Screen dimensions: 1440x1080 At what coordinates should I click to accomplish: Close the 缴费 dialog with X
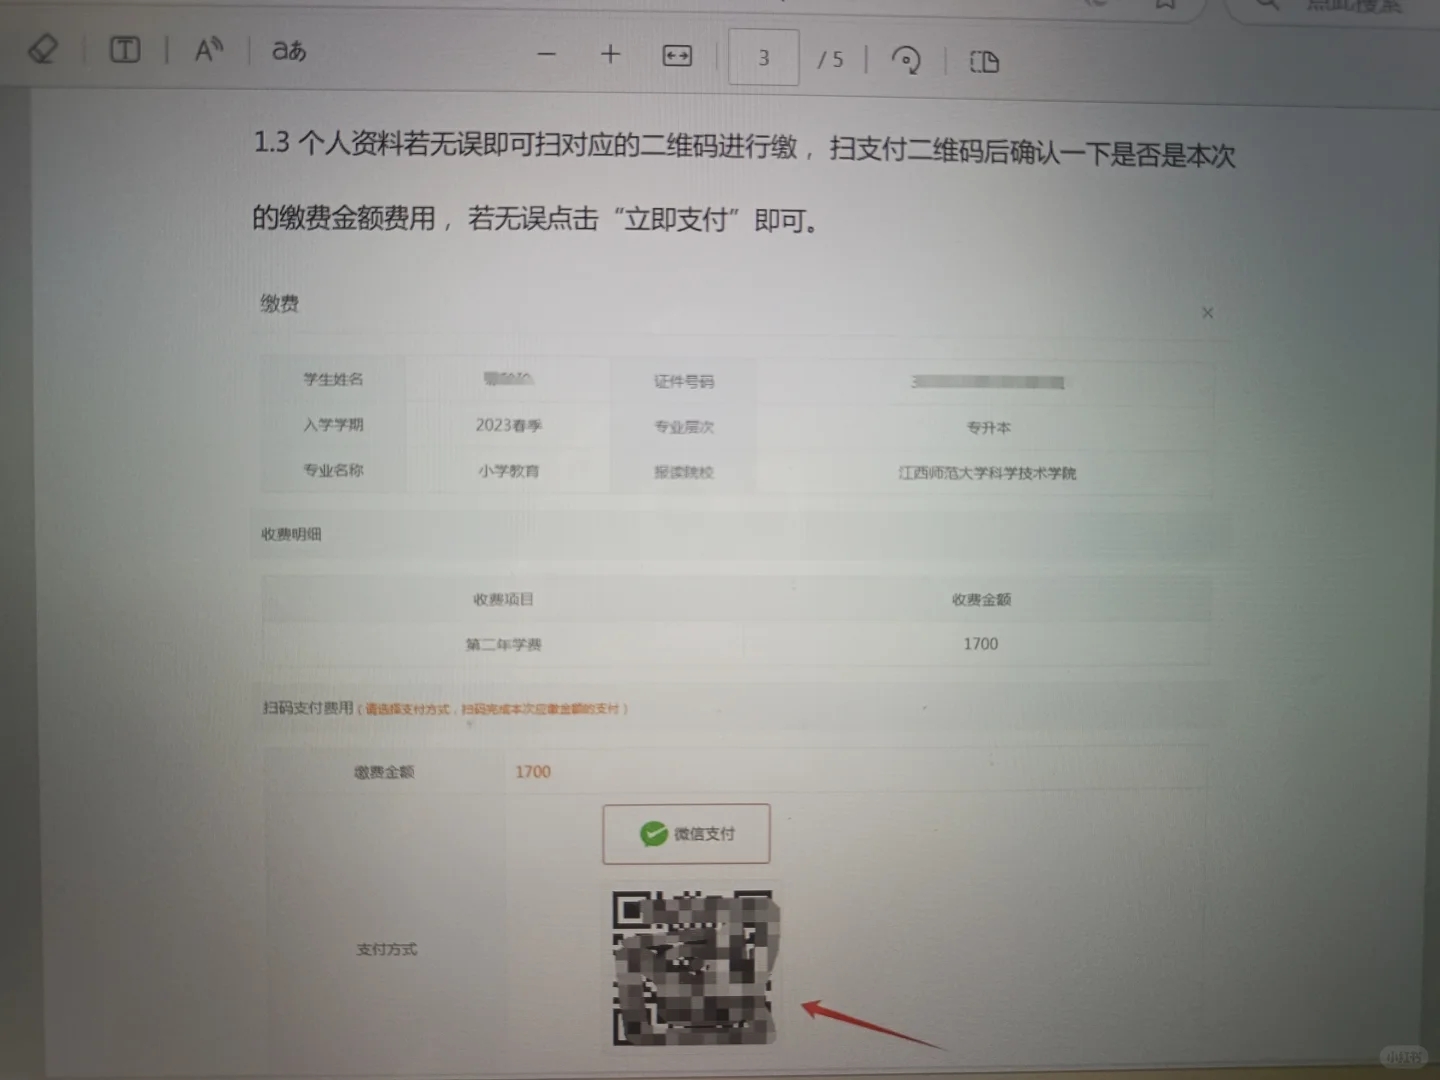click(x=1207, y=313)
